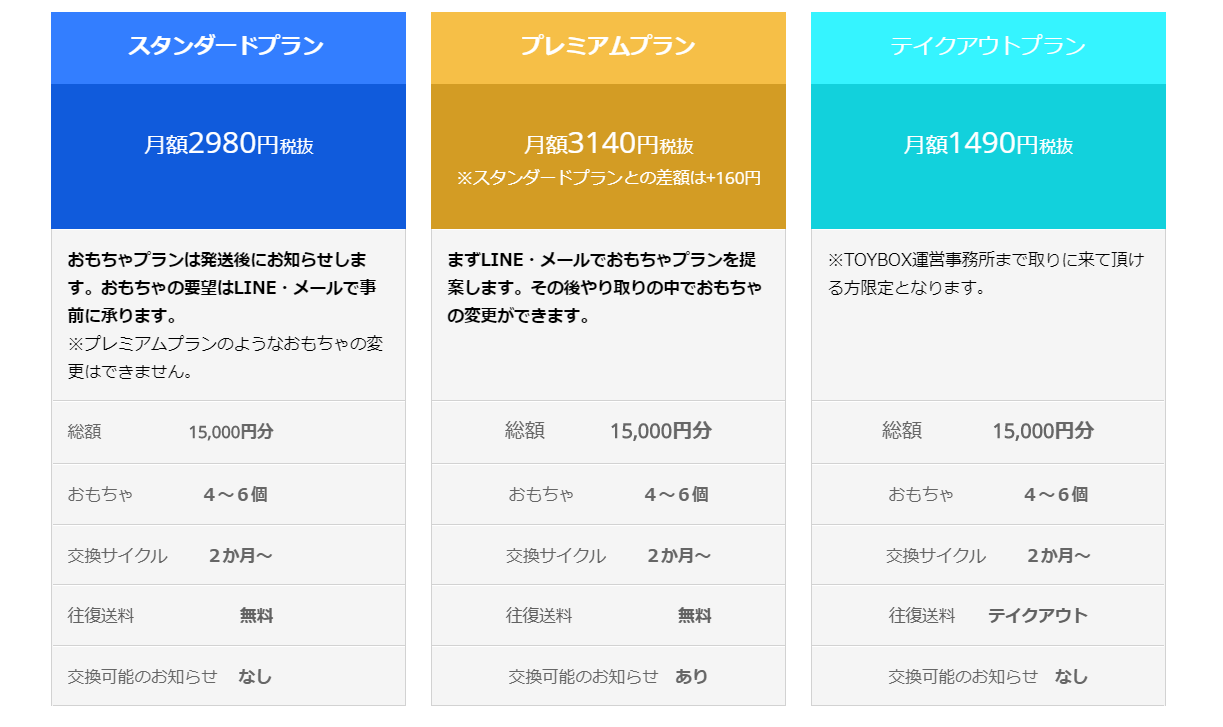Click the Takeout plan 総額 15,000円分 row
The width and height of the screenshot is (1223, 727).
tap(988, 432)
